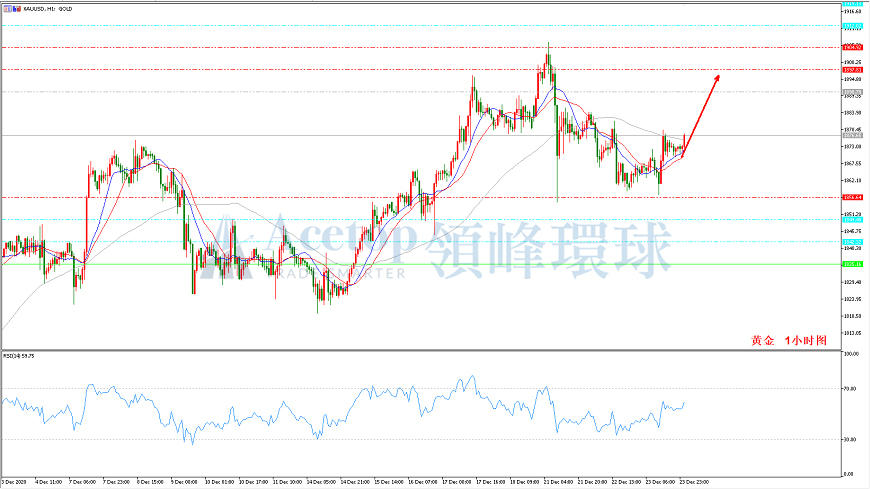
Task: Click the chart symbol icon beside XAUUSD
Action: (x=8, y=9)
